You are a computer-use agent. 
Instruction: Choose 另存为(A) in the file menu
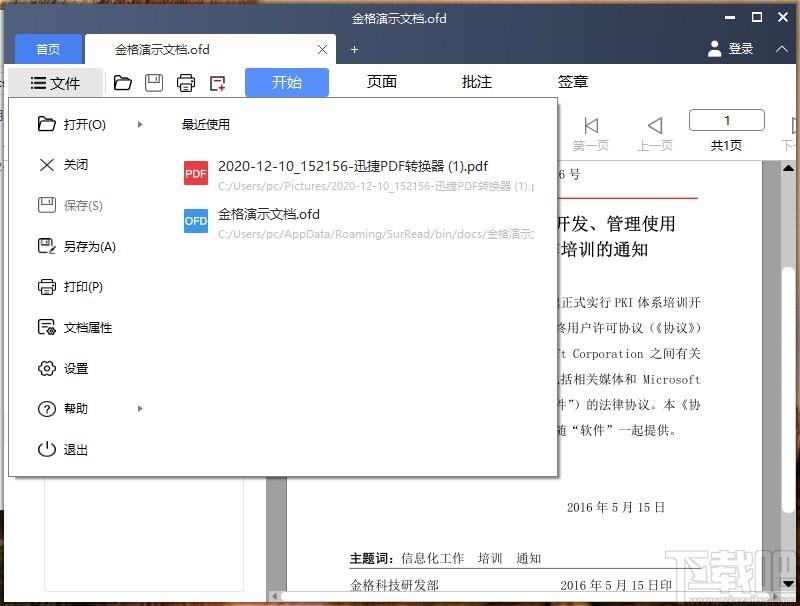[92, 246]
